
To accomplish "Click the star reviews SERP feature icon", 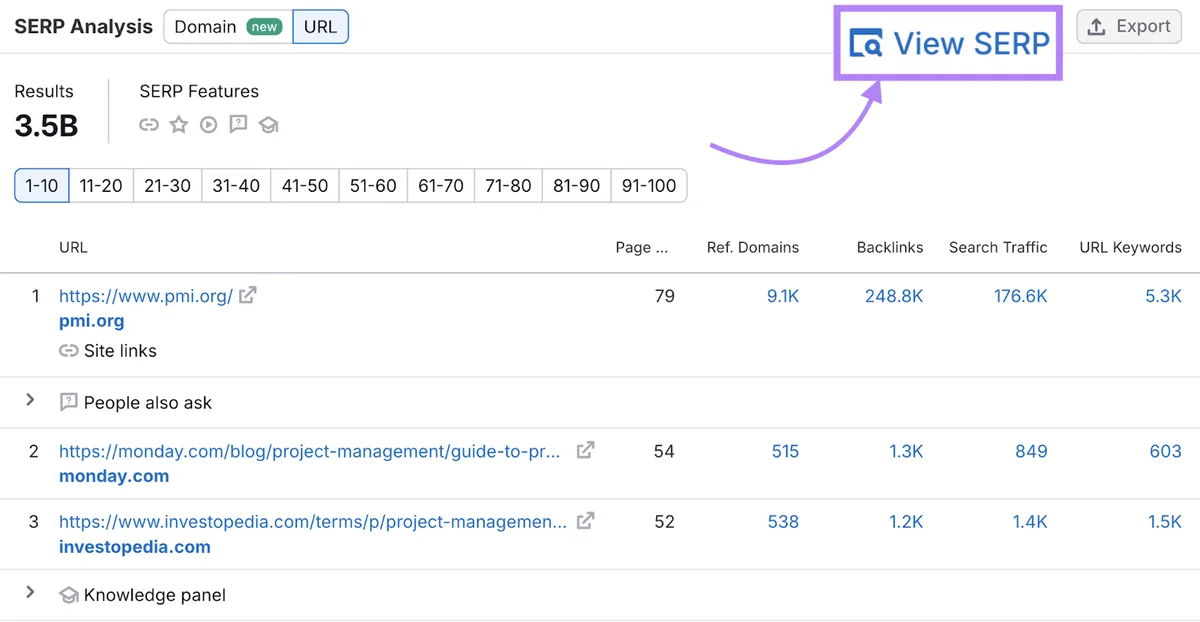I will (179, 125).
